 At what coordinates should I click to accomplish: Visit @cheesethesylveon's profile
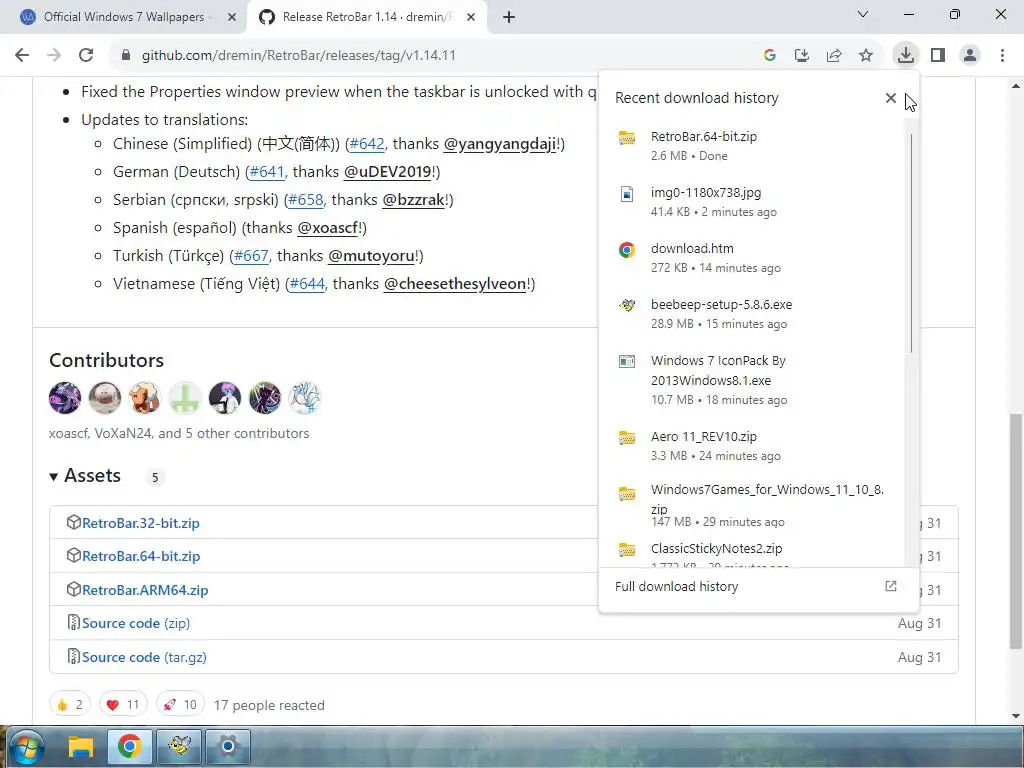click(x=455, y=284)
